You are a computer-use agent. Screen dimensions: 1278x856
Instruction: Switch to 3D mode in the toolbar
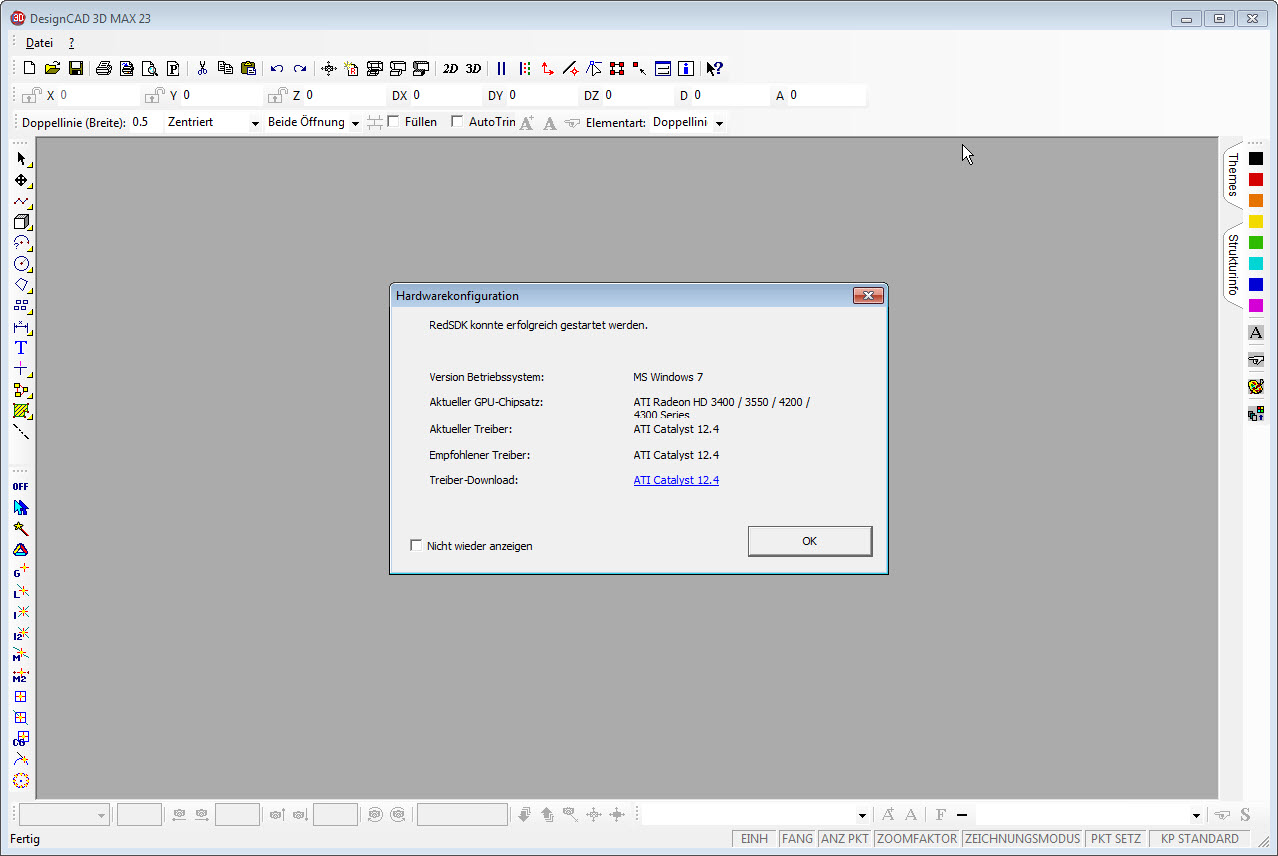(x=472, y=68)
